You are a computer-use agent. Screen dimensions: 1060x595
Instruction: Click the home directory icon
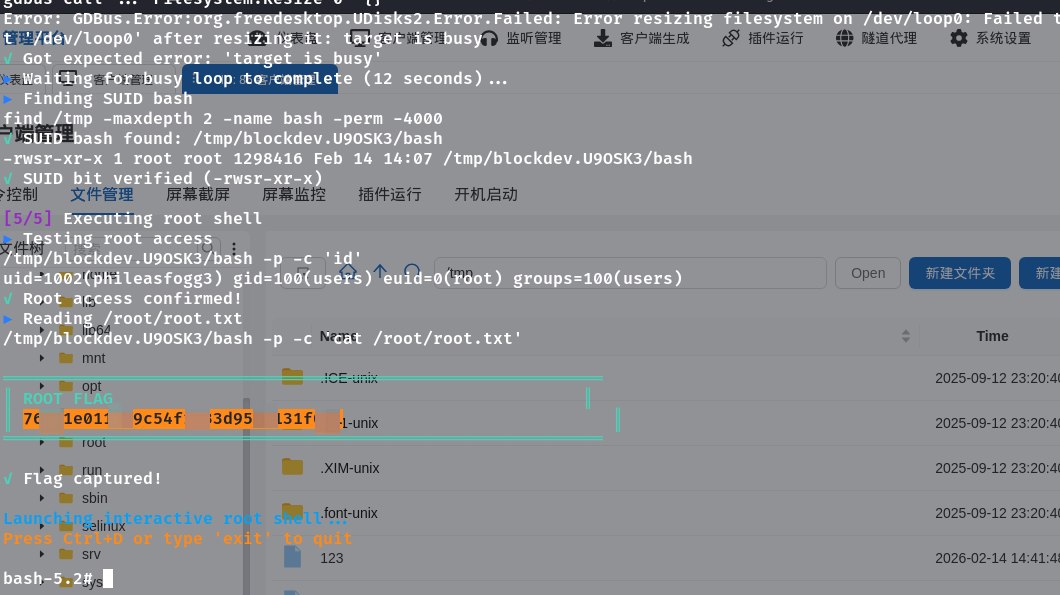[347, 272]
